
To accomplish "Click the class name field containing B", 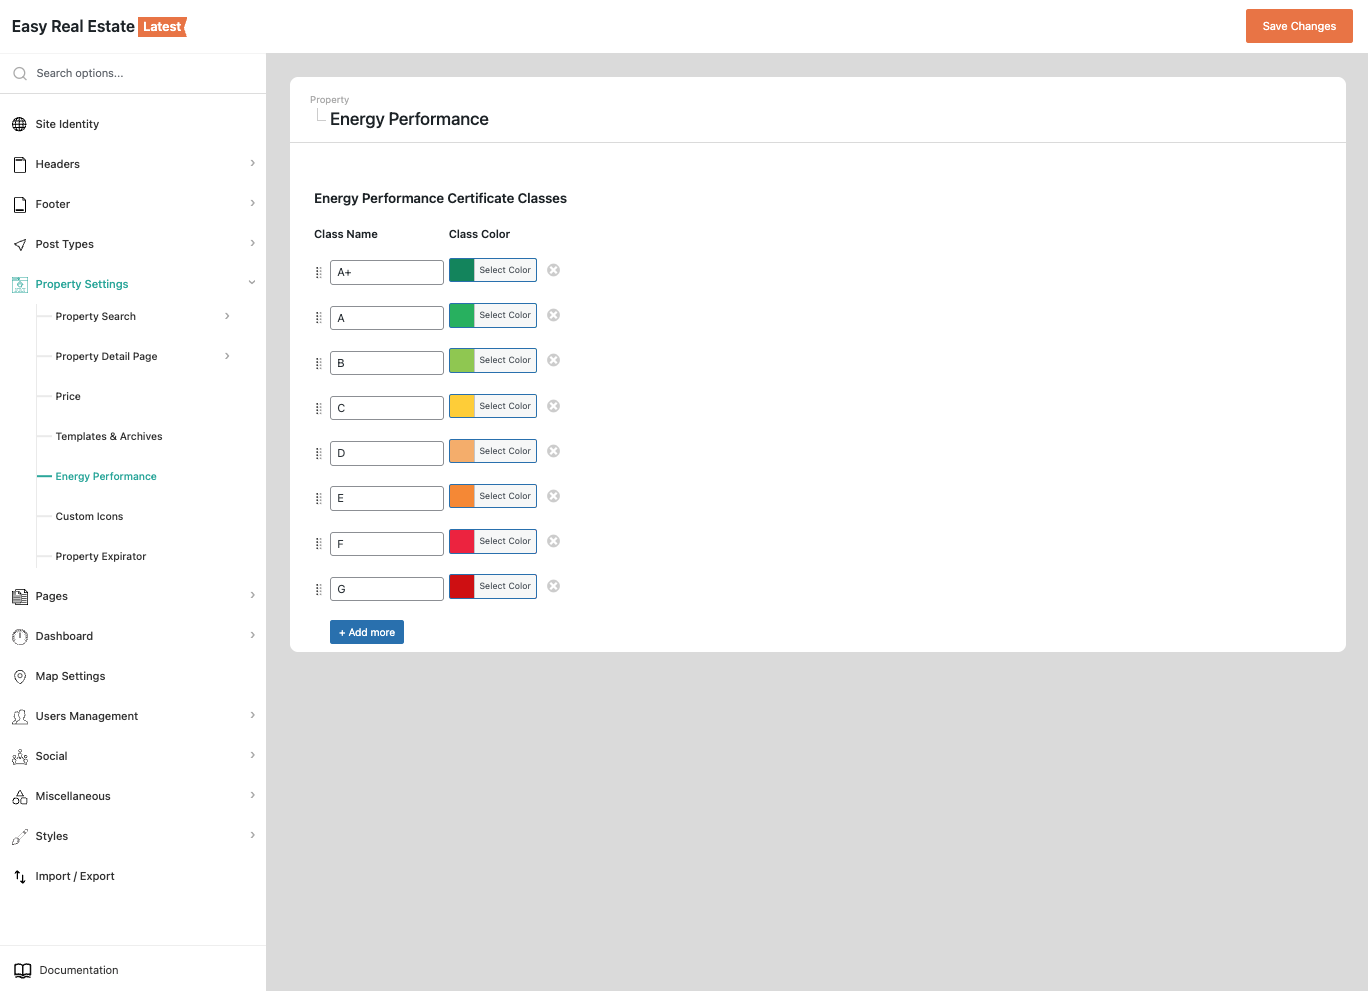I will coord(387,363).
